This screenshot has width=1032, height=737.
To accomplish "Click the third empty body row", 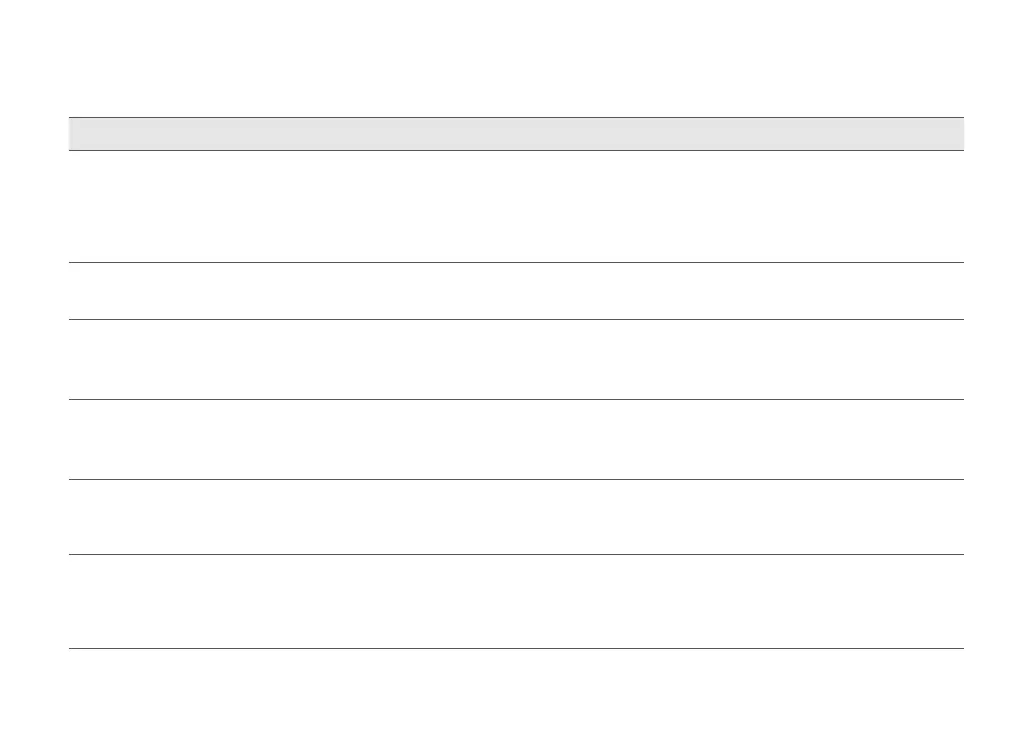I will pos(516,359).
